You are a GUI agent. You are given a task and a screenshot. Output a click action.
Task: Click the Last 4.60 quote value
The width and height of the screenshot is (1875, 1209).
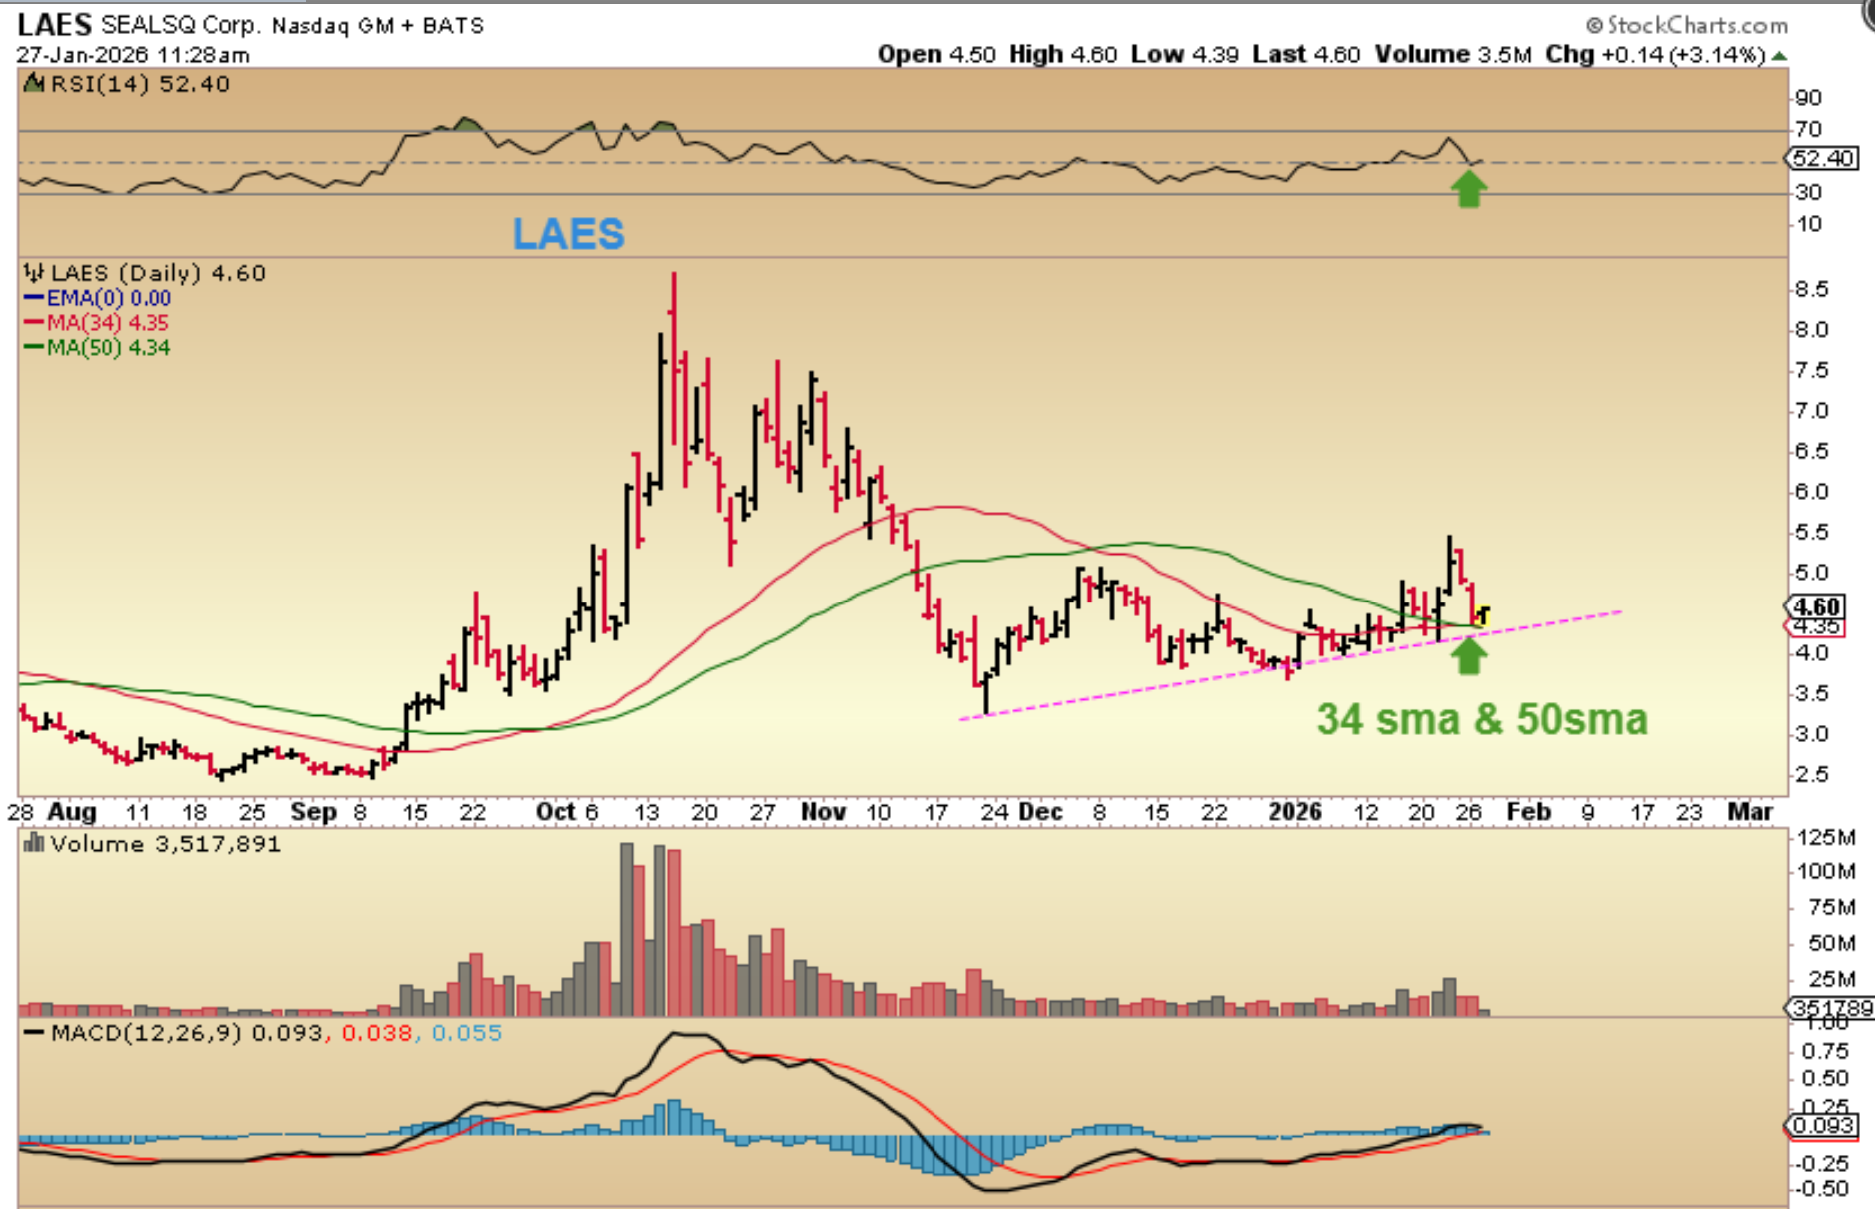point(1306,54)
